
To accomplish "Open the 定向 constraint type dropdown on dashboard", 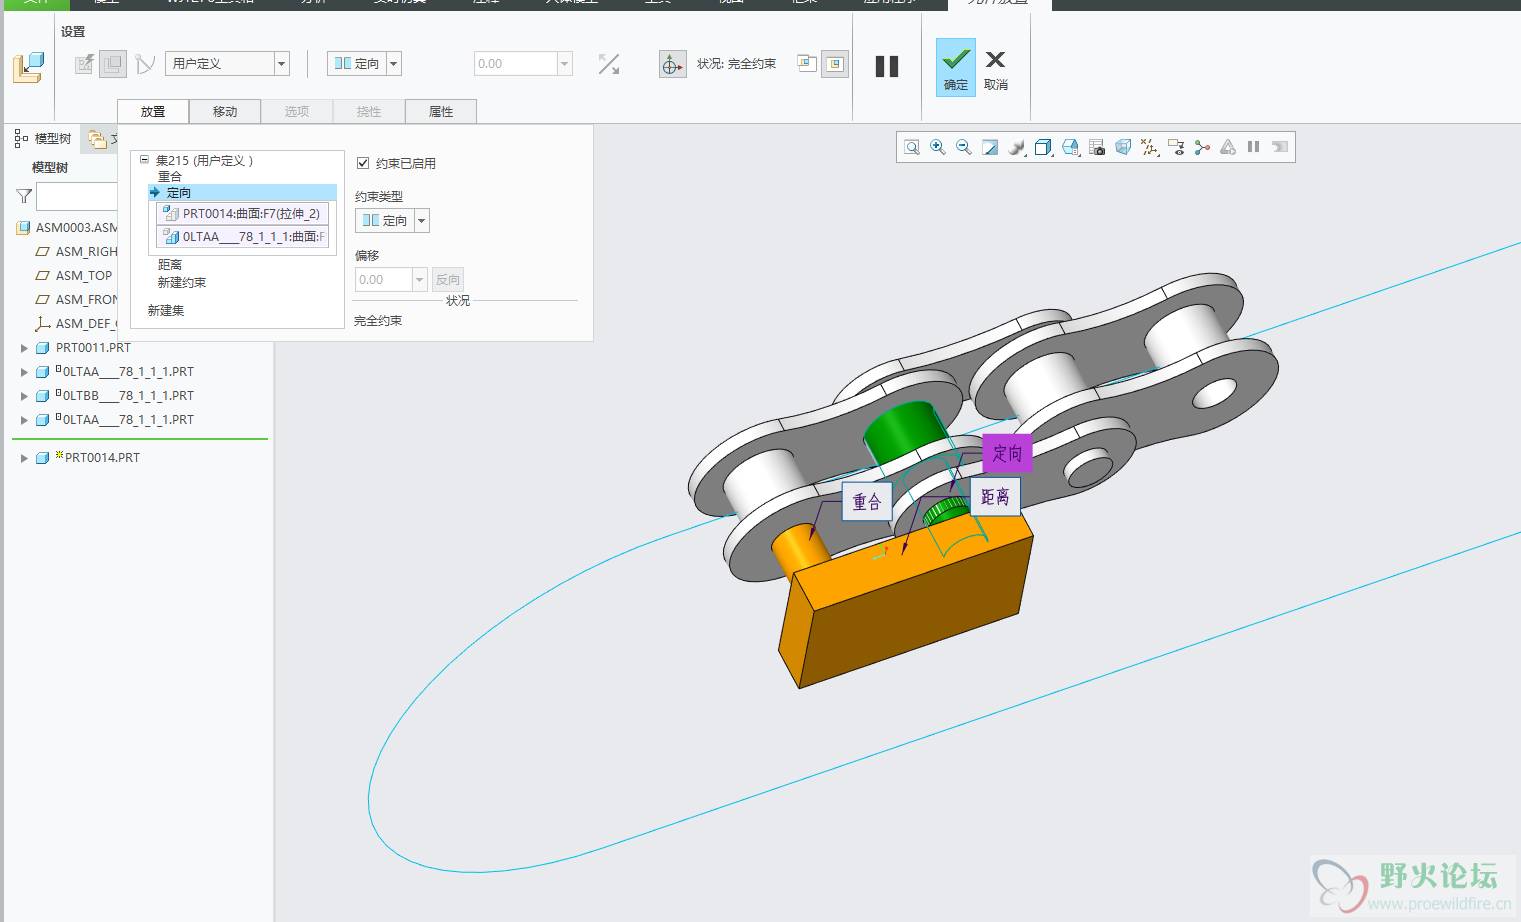I will click(x=394, y=64).
